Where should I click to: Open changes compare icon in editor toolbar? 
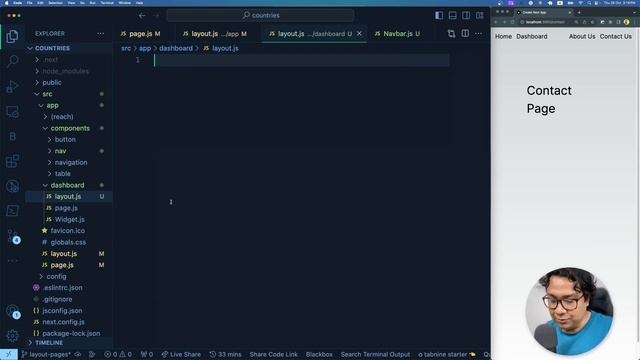coord(451,33)
